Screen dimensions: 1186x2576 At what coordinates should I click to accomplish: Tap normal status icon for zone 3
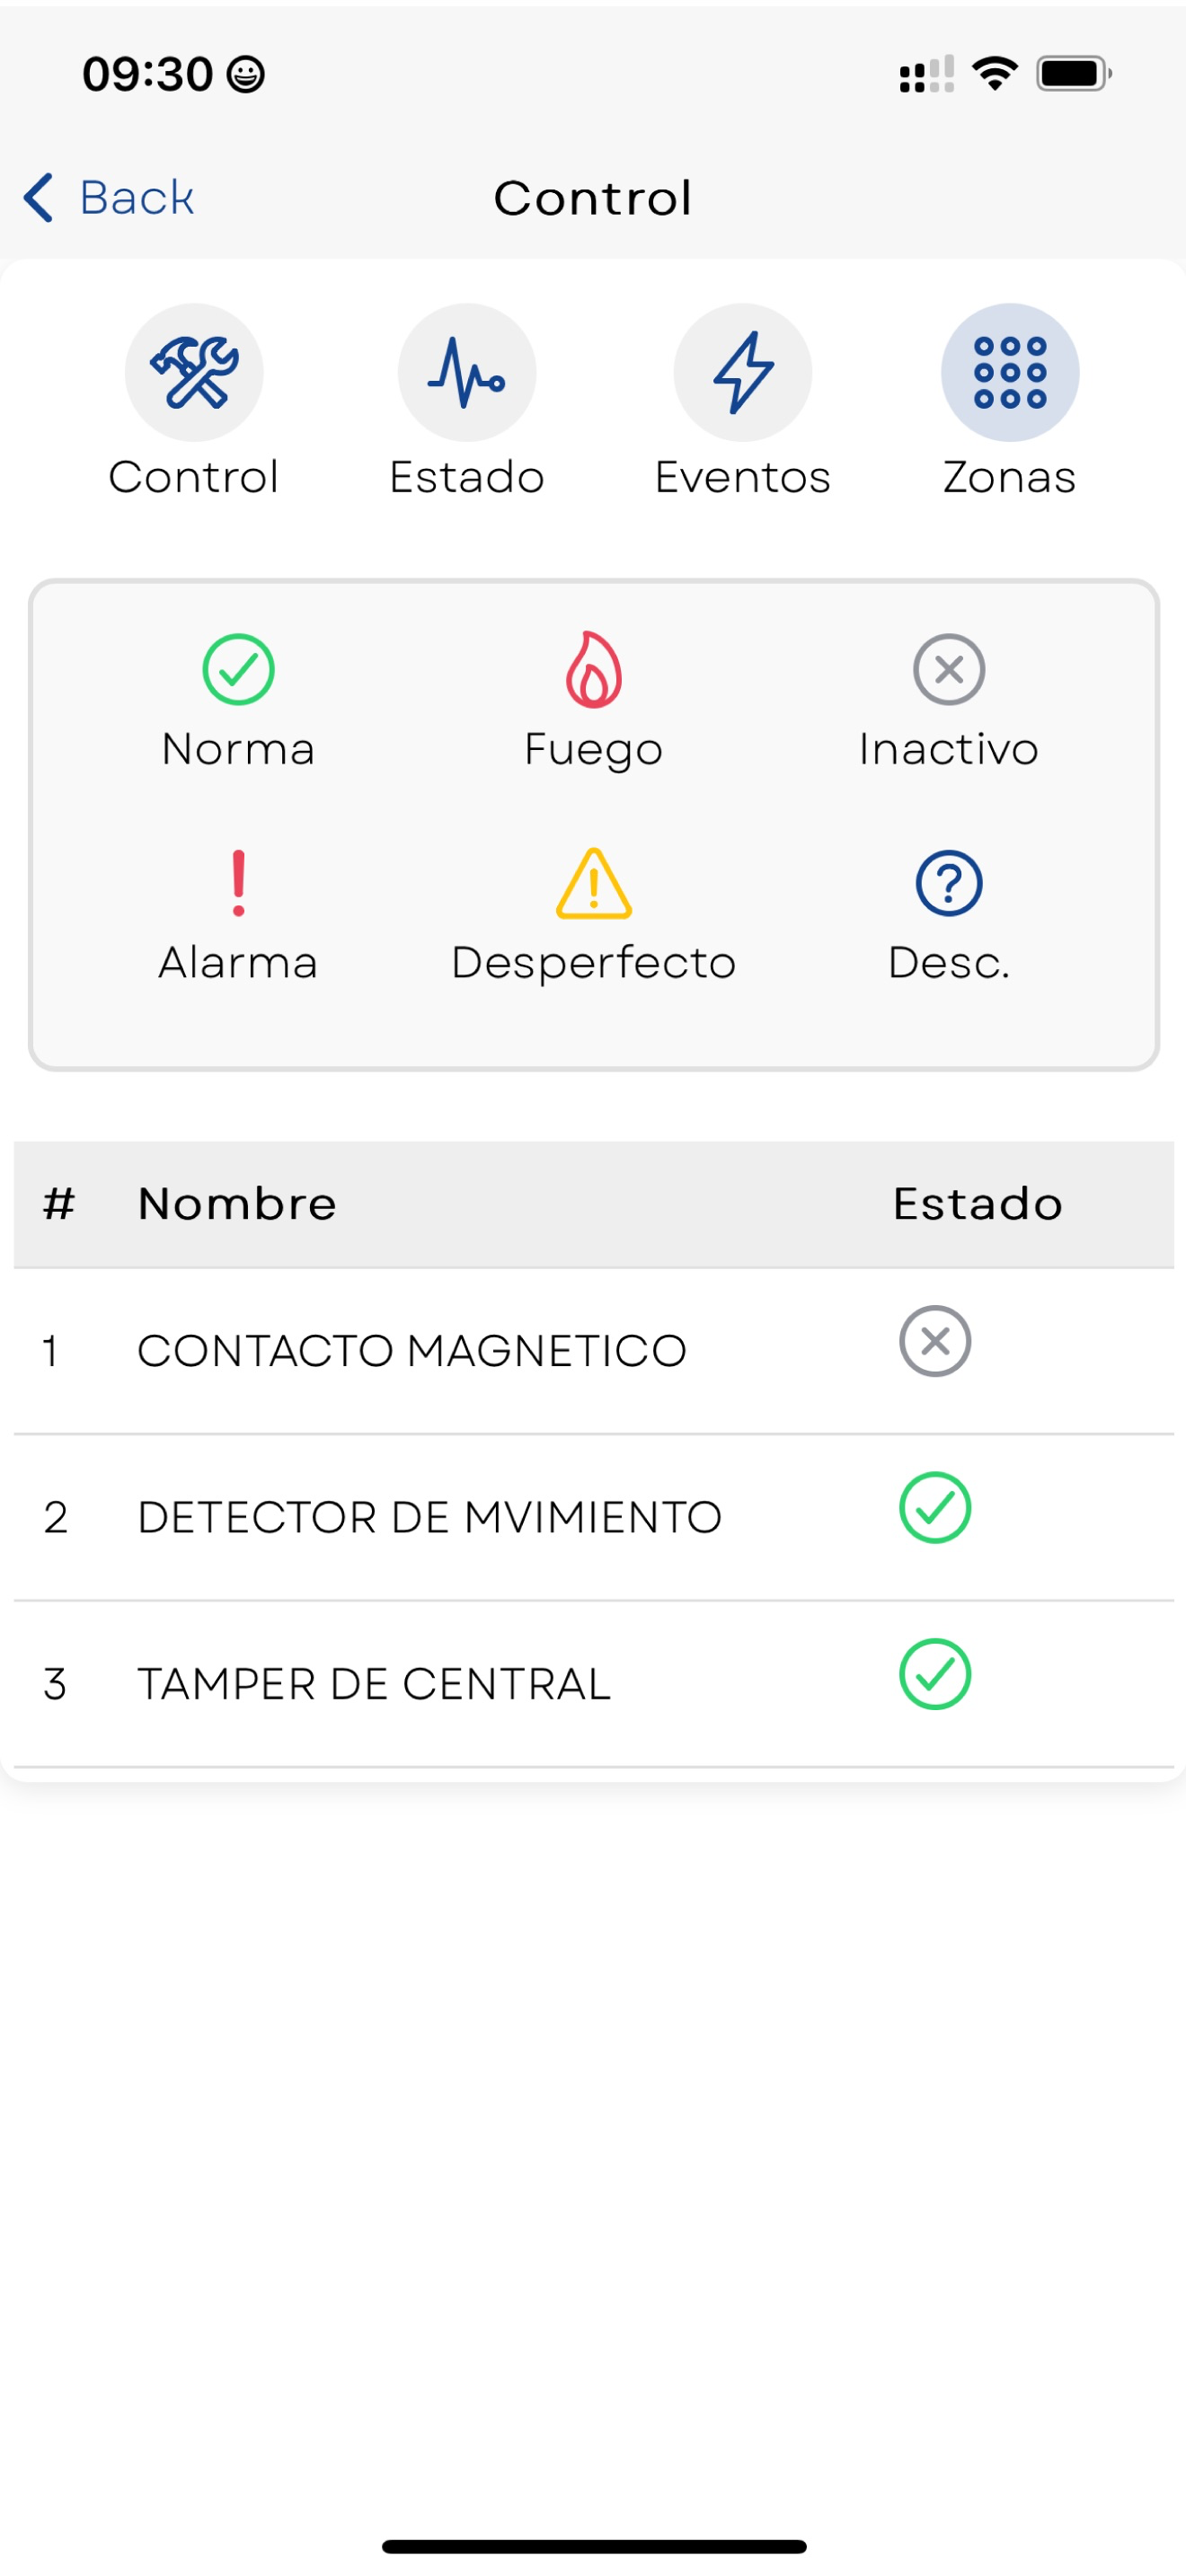(x=934, y=1674)
